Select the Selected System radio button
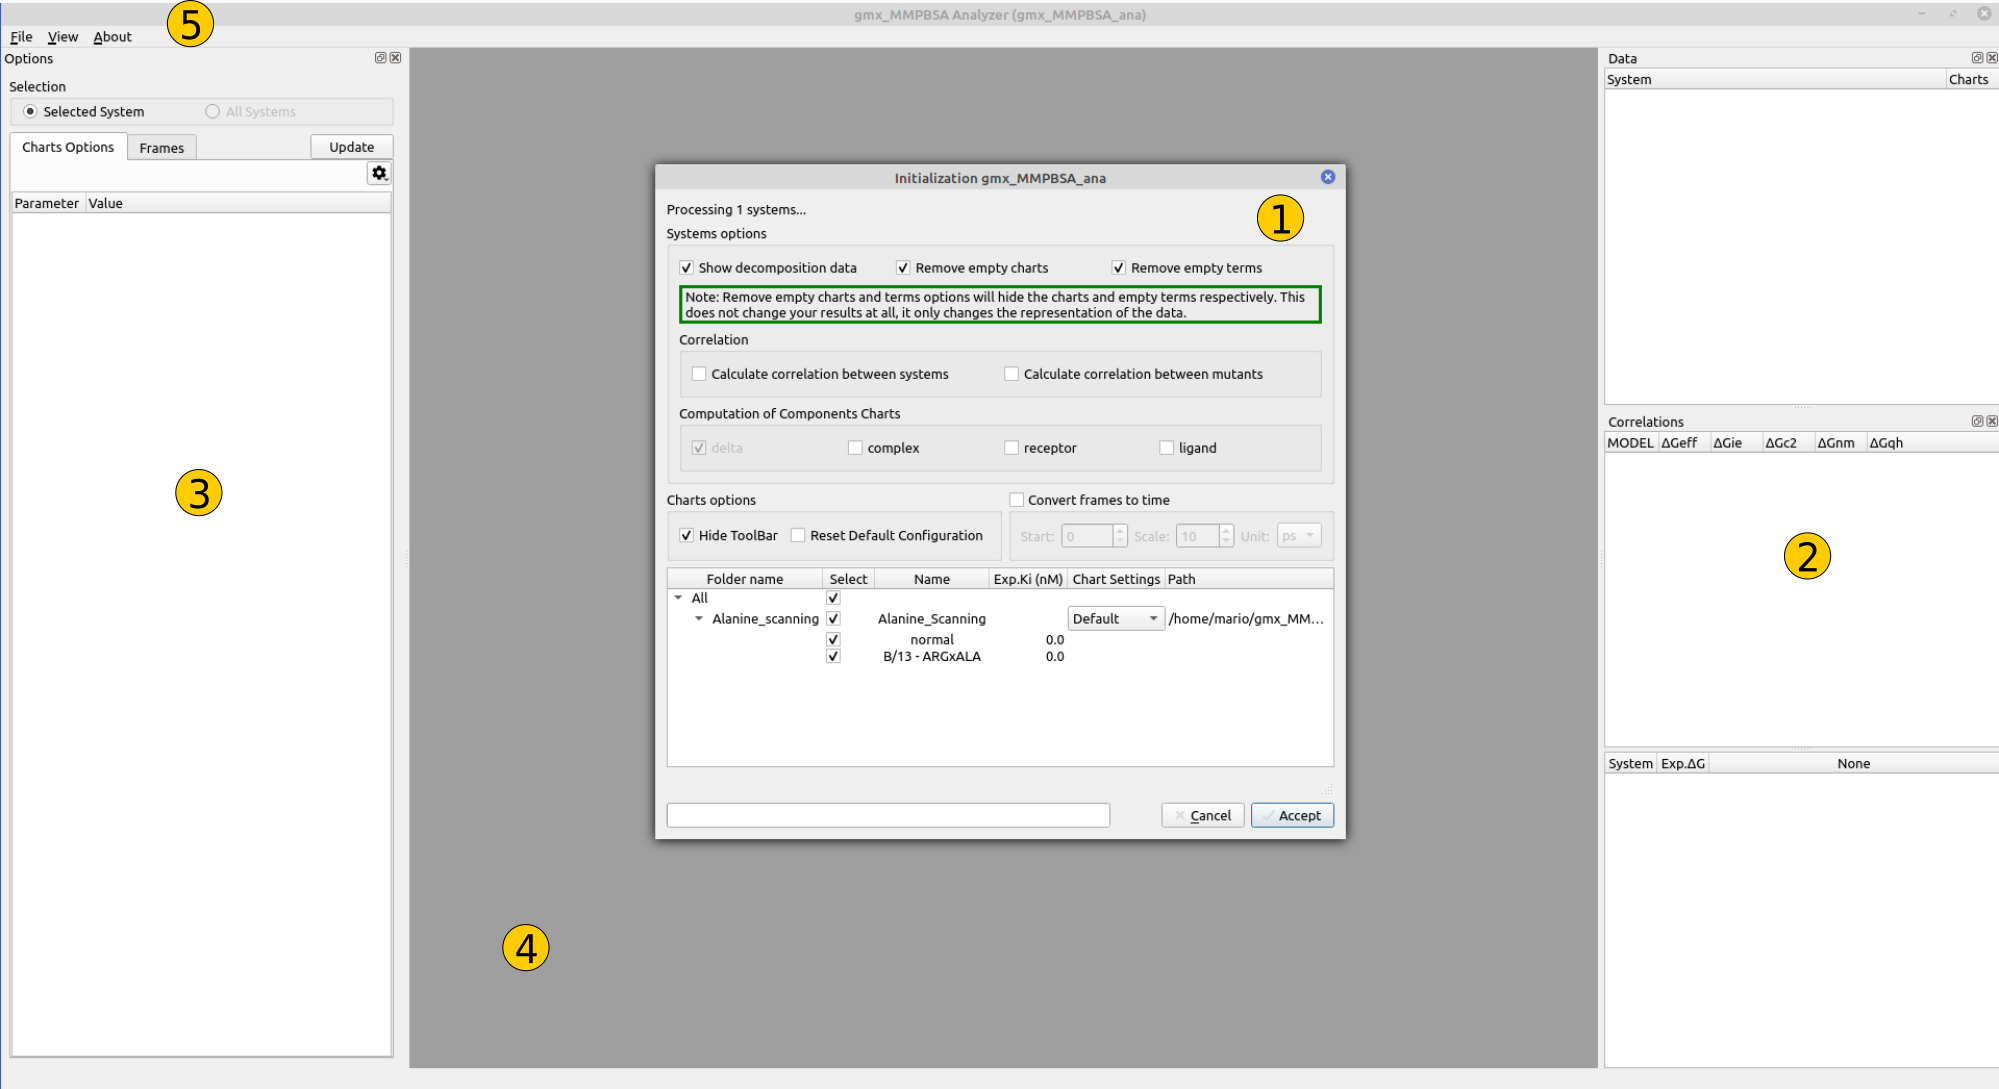The height and width of the screenshot is (1089, 1999). [30, 111]
